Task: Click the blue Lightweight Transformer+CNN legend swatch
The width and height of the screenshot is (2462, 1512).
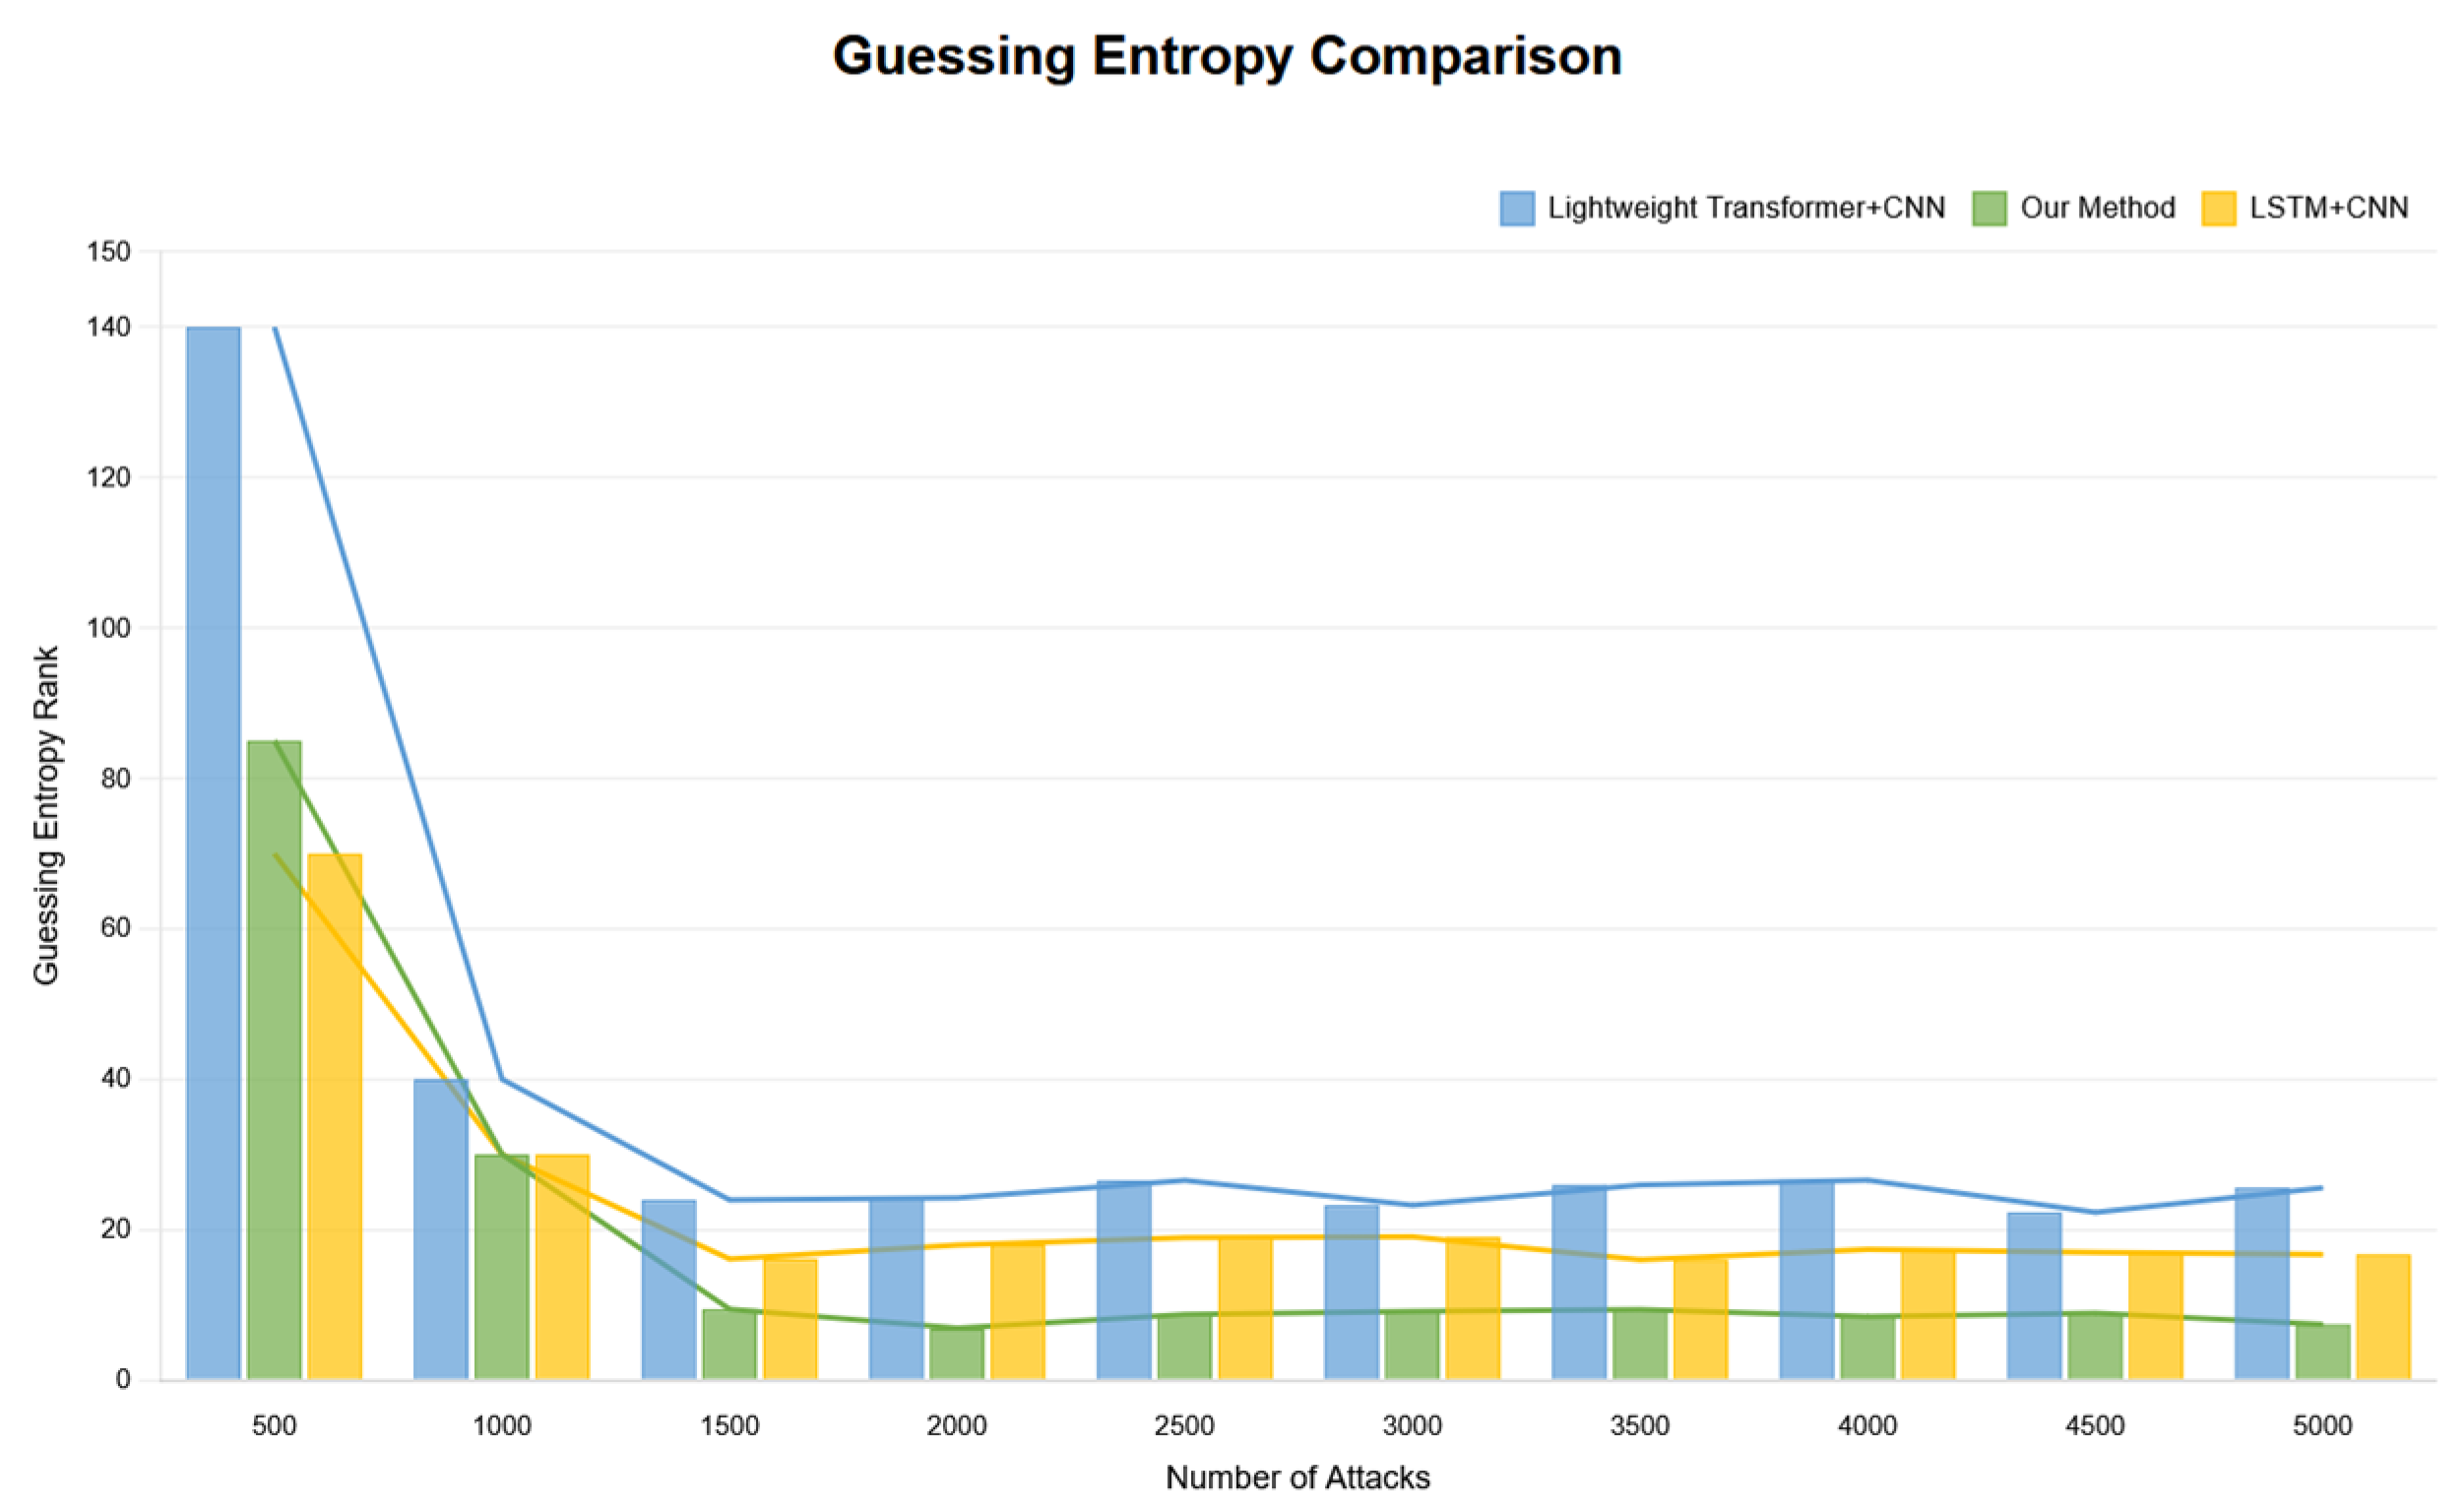Action: [x=1517, y=208]
